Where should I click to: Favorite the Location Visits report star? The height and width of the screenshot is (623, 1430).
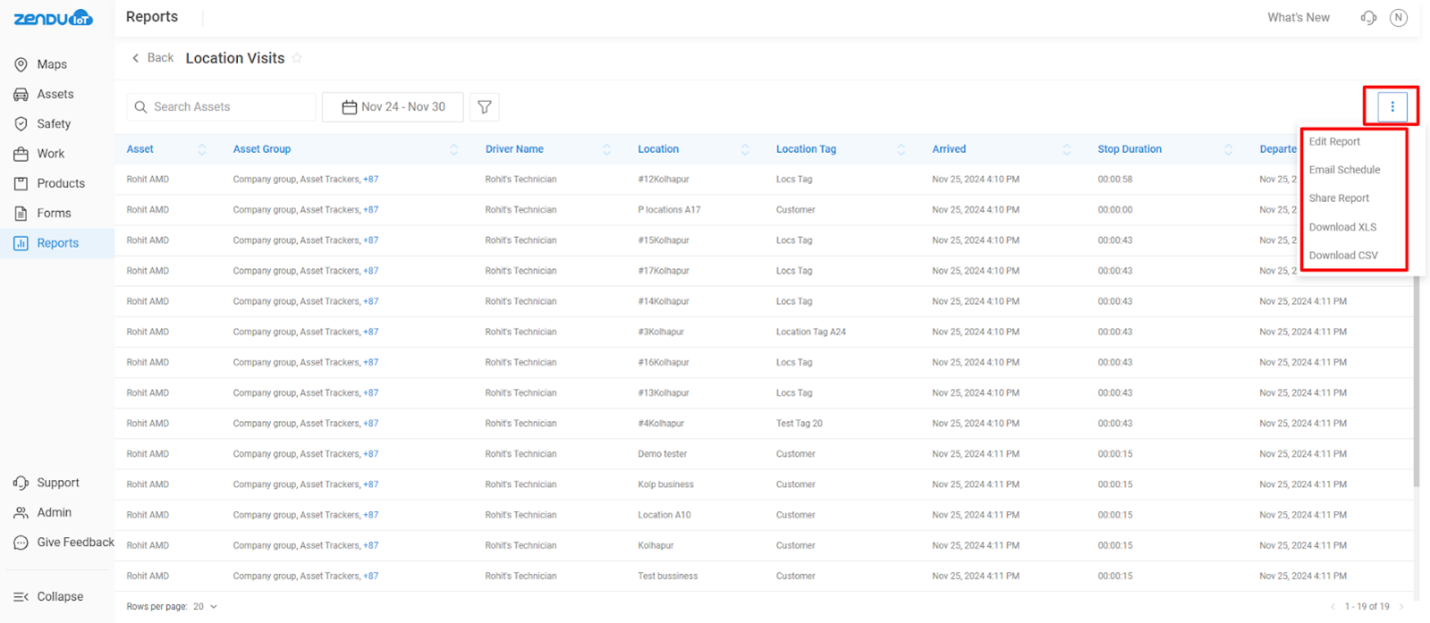(x=297, y=58)
